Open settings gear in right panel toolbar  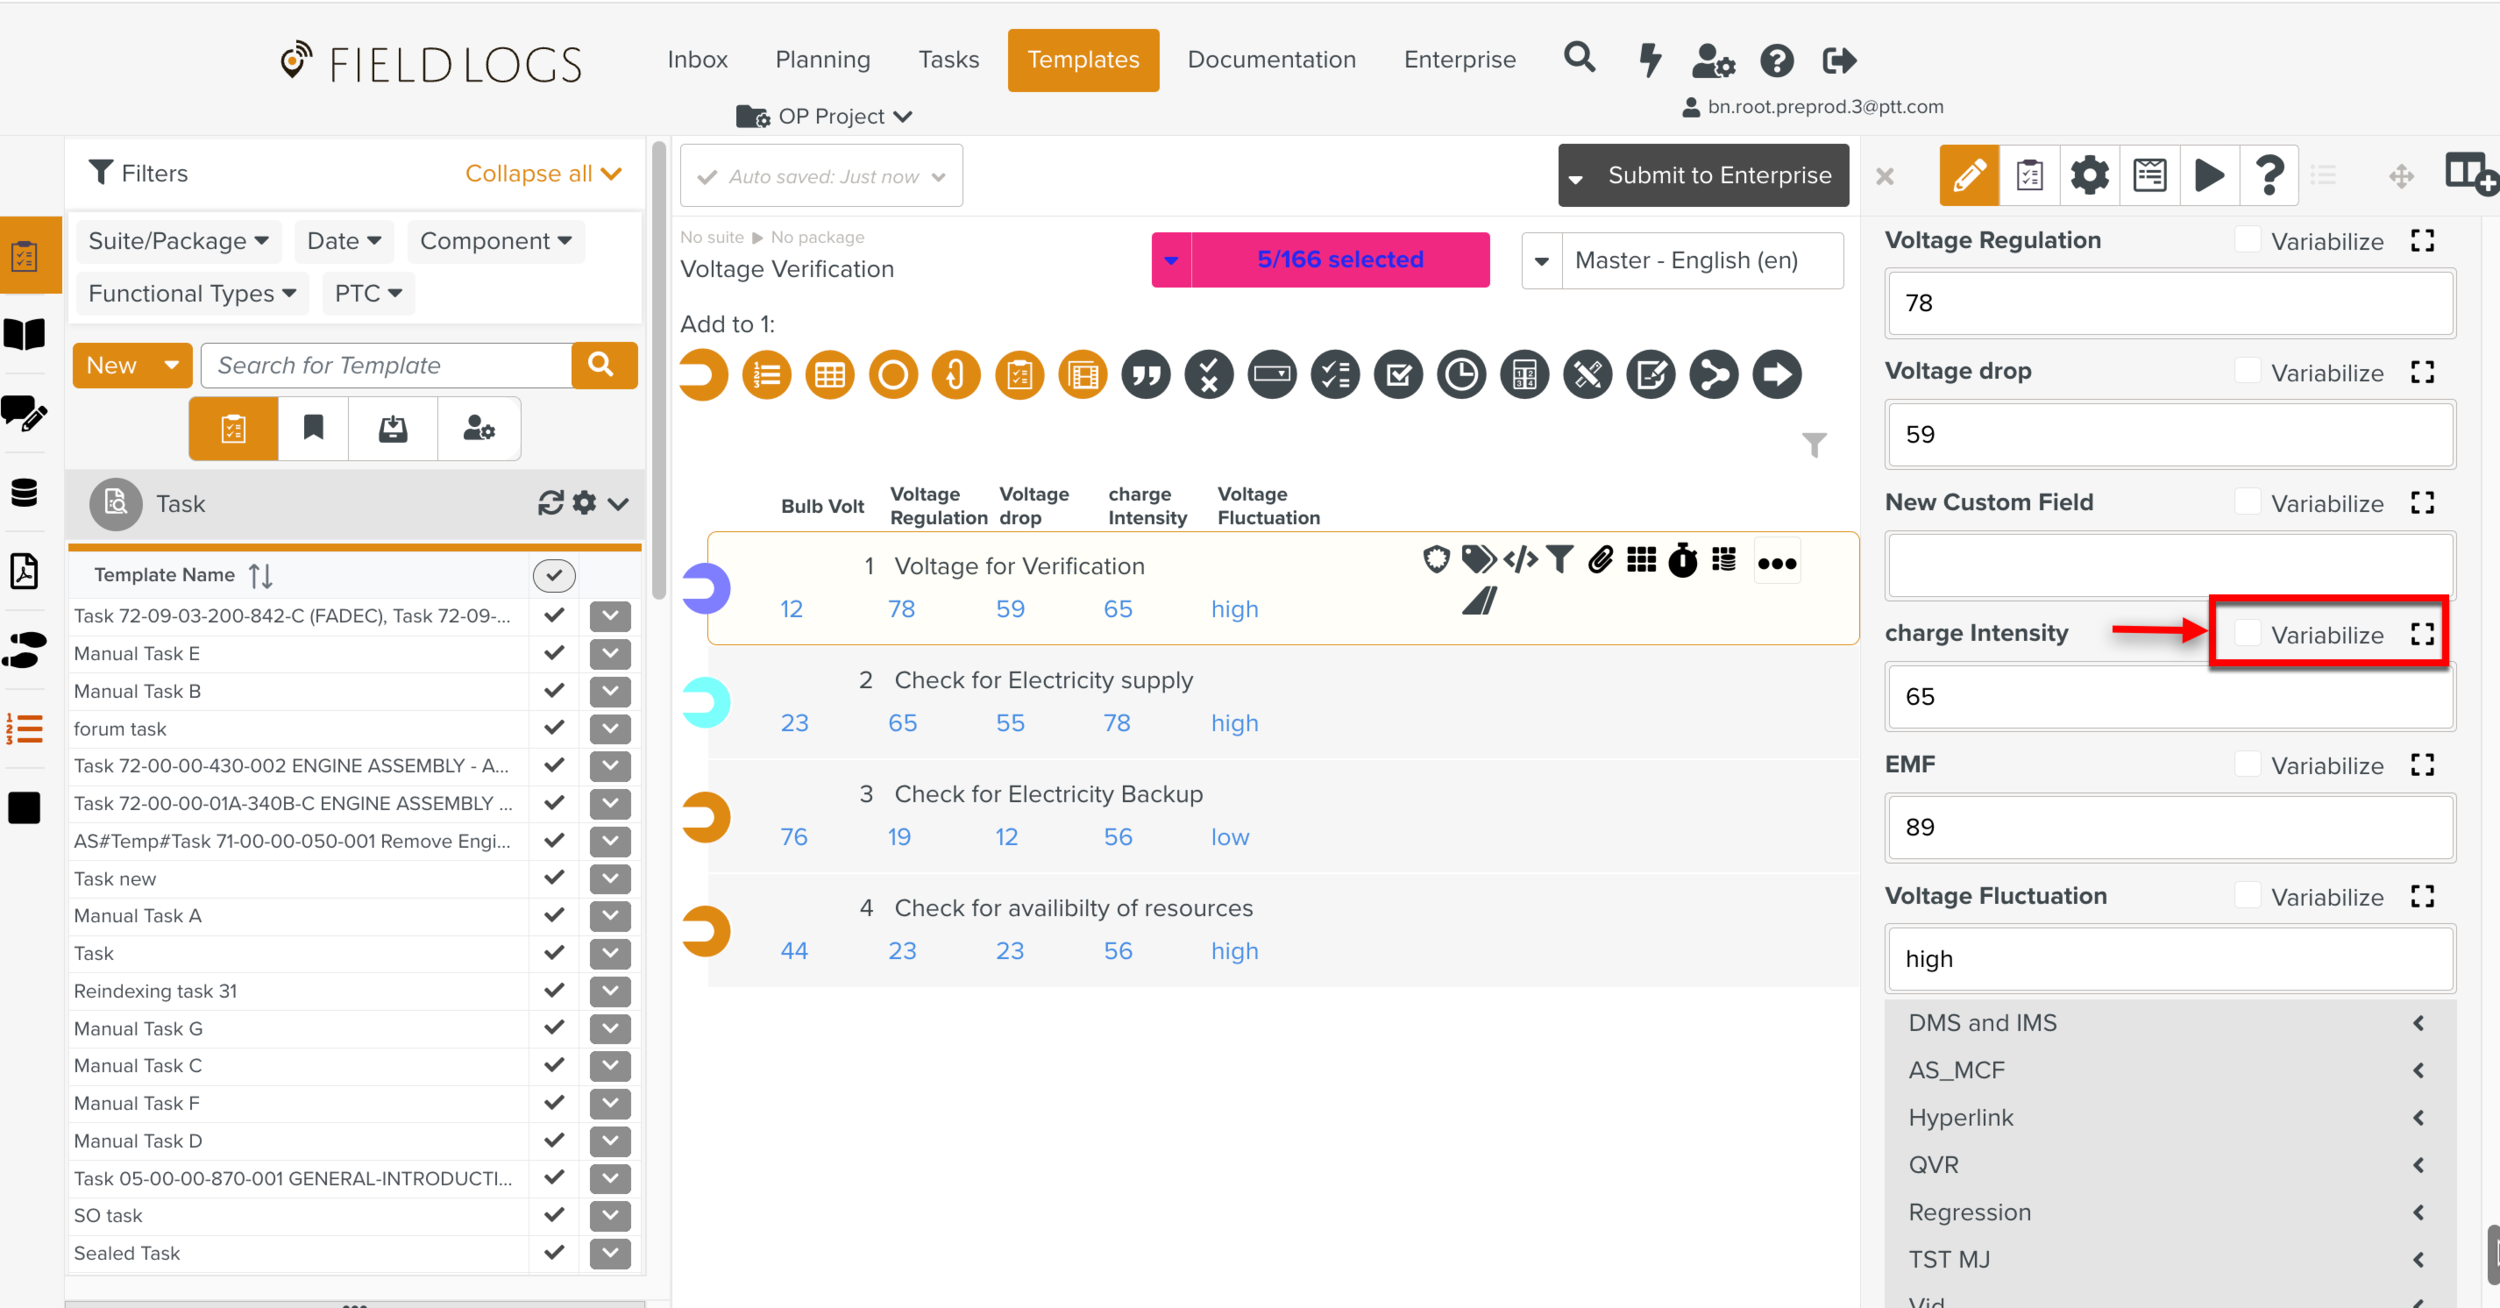(x=2089, y=176)
